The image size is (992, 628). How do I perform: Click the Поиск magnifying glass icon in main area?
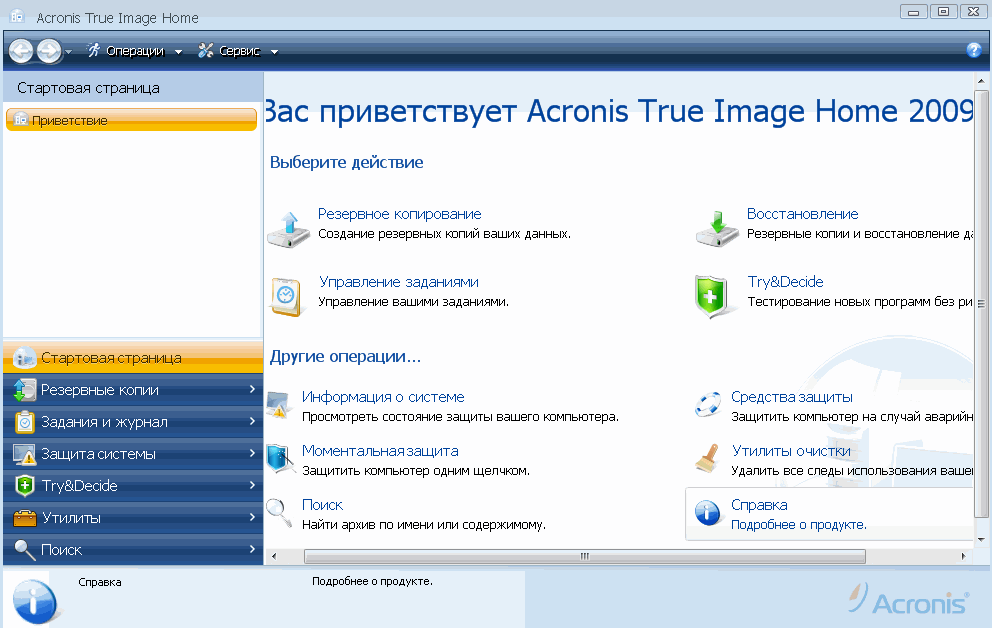[278, 512]
